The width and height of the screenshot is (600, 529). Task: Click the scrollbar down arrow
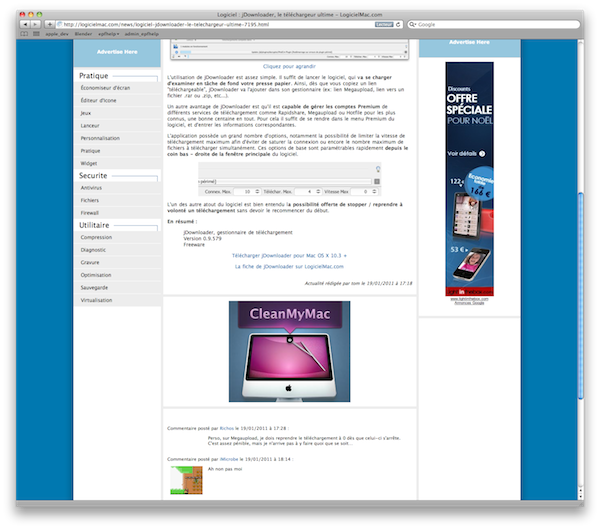point(581,495)
